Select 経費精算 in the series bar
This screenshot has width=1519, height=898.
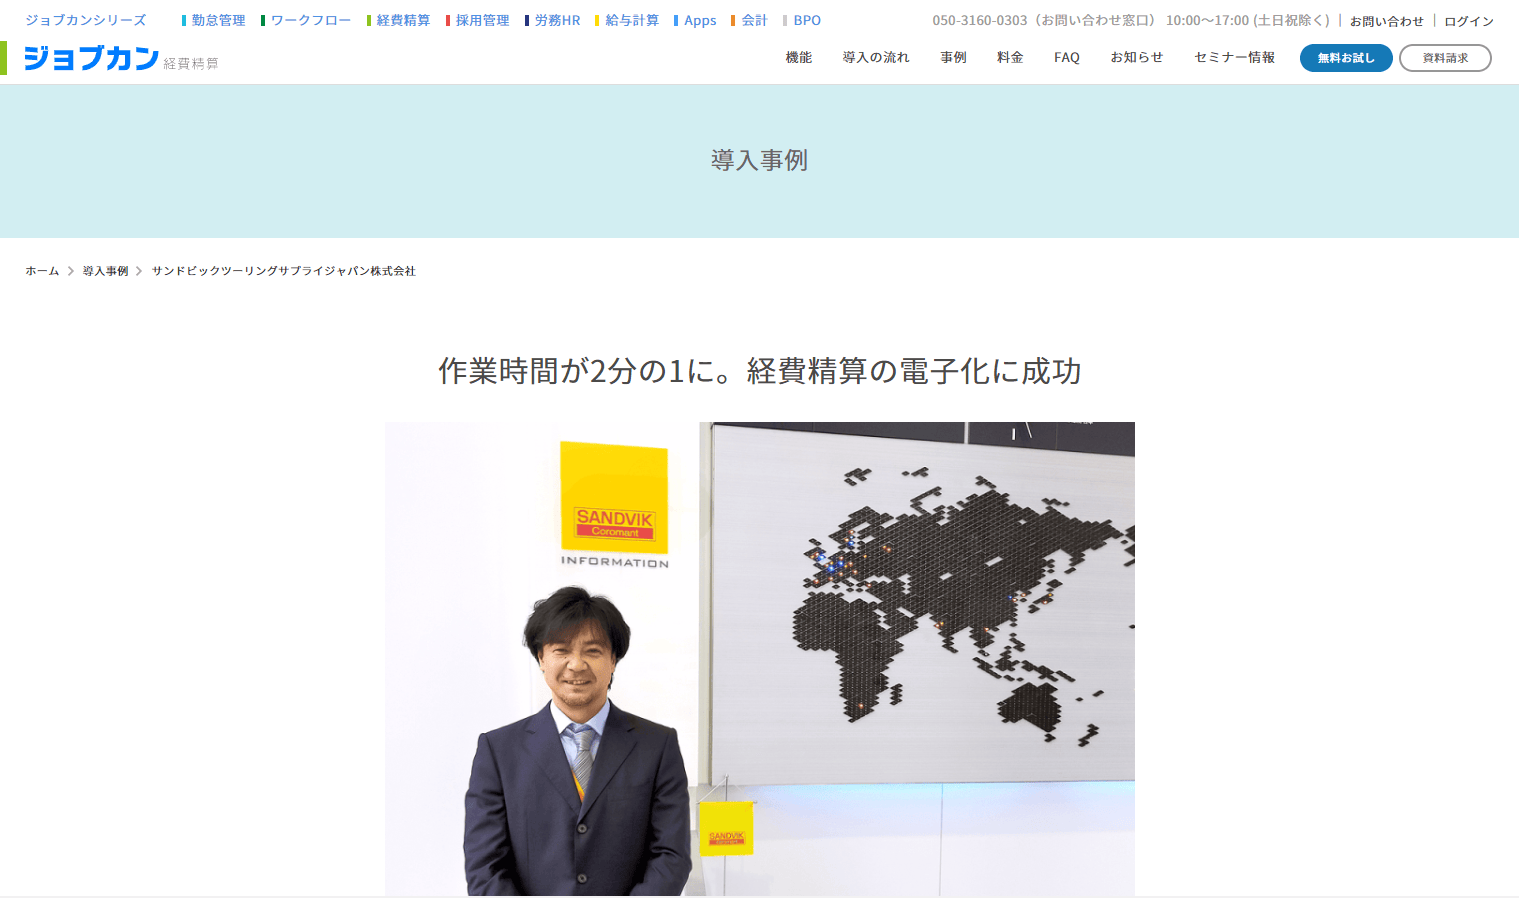click(399, 20)
